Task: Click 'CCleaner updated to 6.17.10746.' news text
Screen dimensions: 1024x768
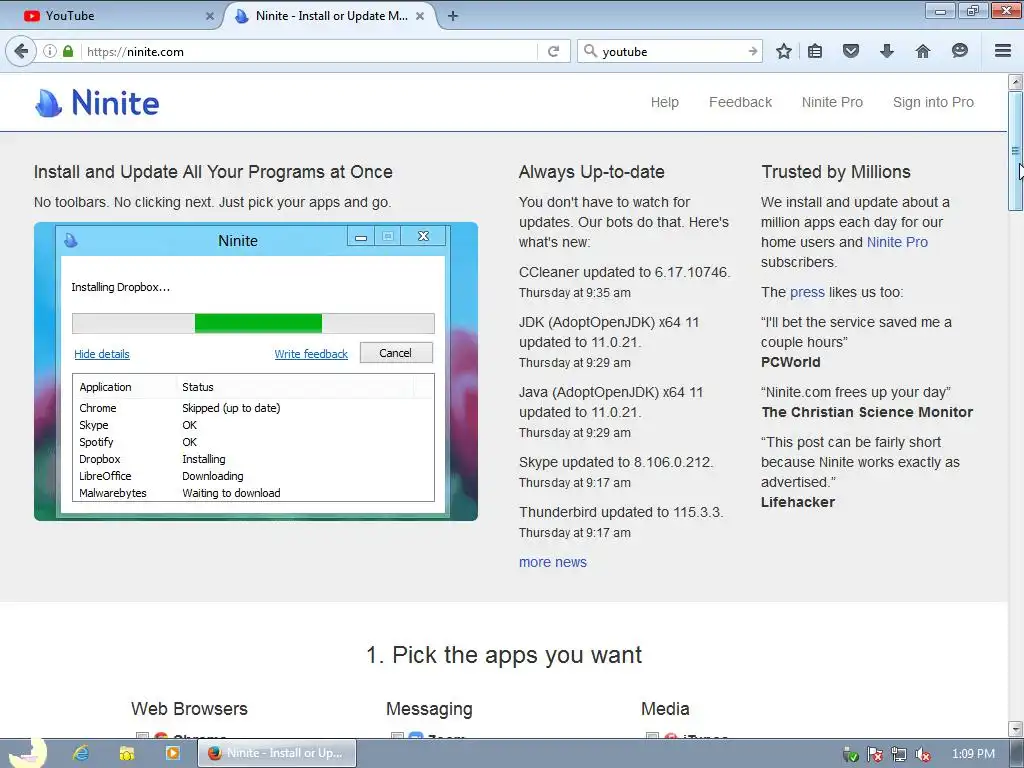Action: click(624, 272)
